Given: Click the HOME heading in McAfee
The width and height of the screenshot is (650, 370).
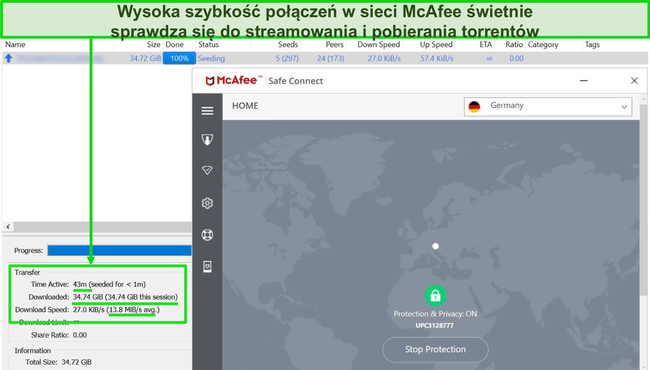Looking at the screenshot, I should point(245,106).
